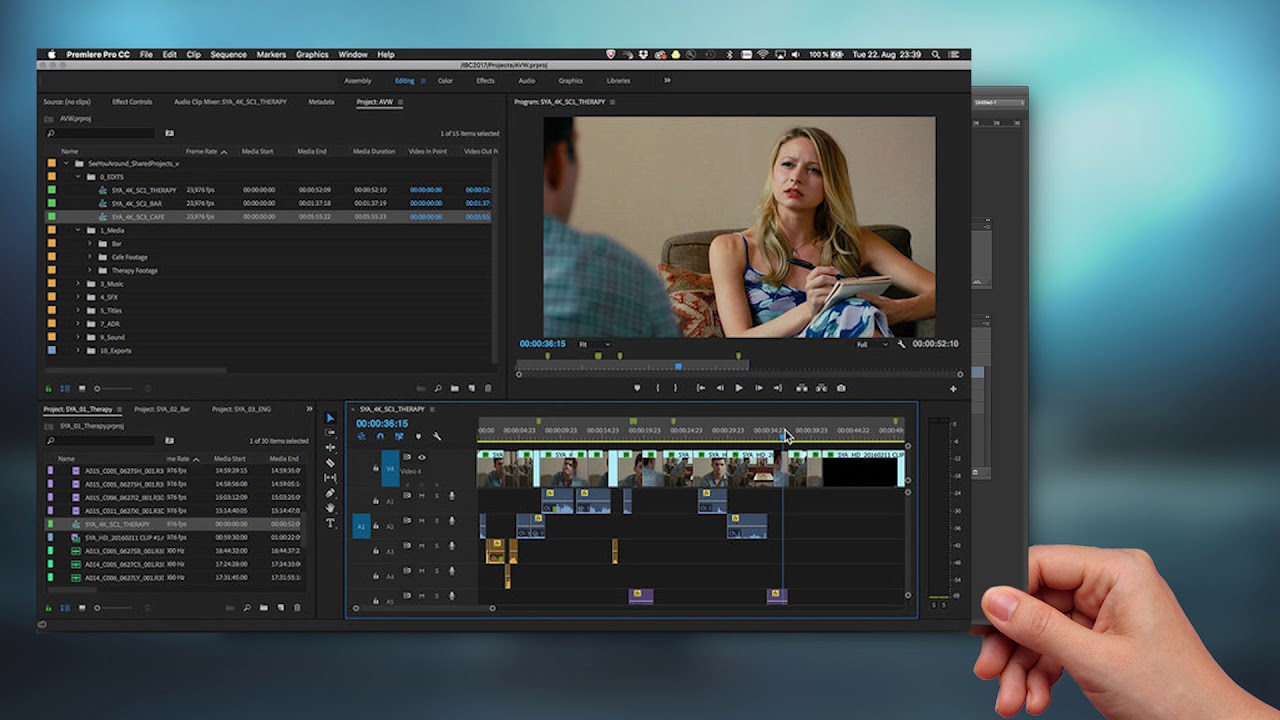Click New Item icon in AVW project panel

471,388
